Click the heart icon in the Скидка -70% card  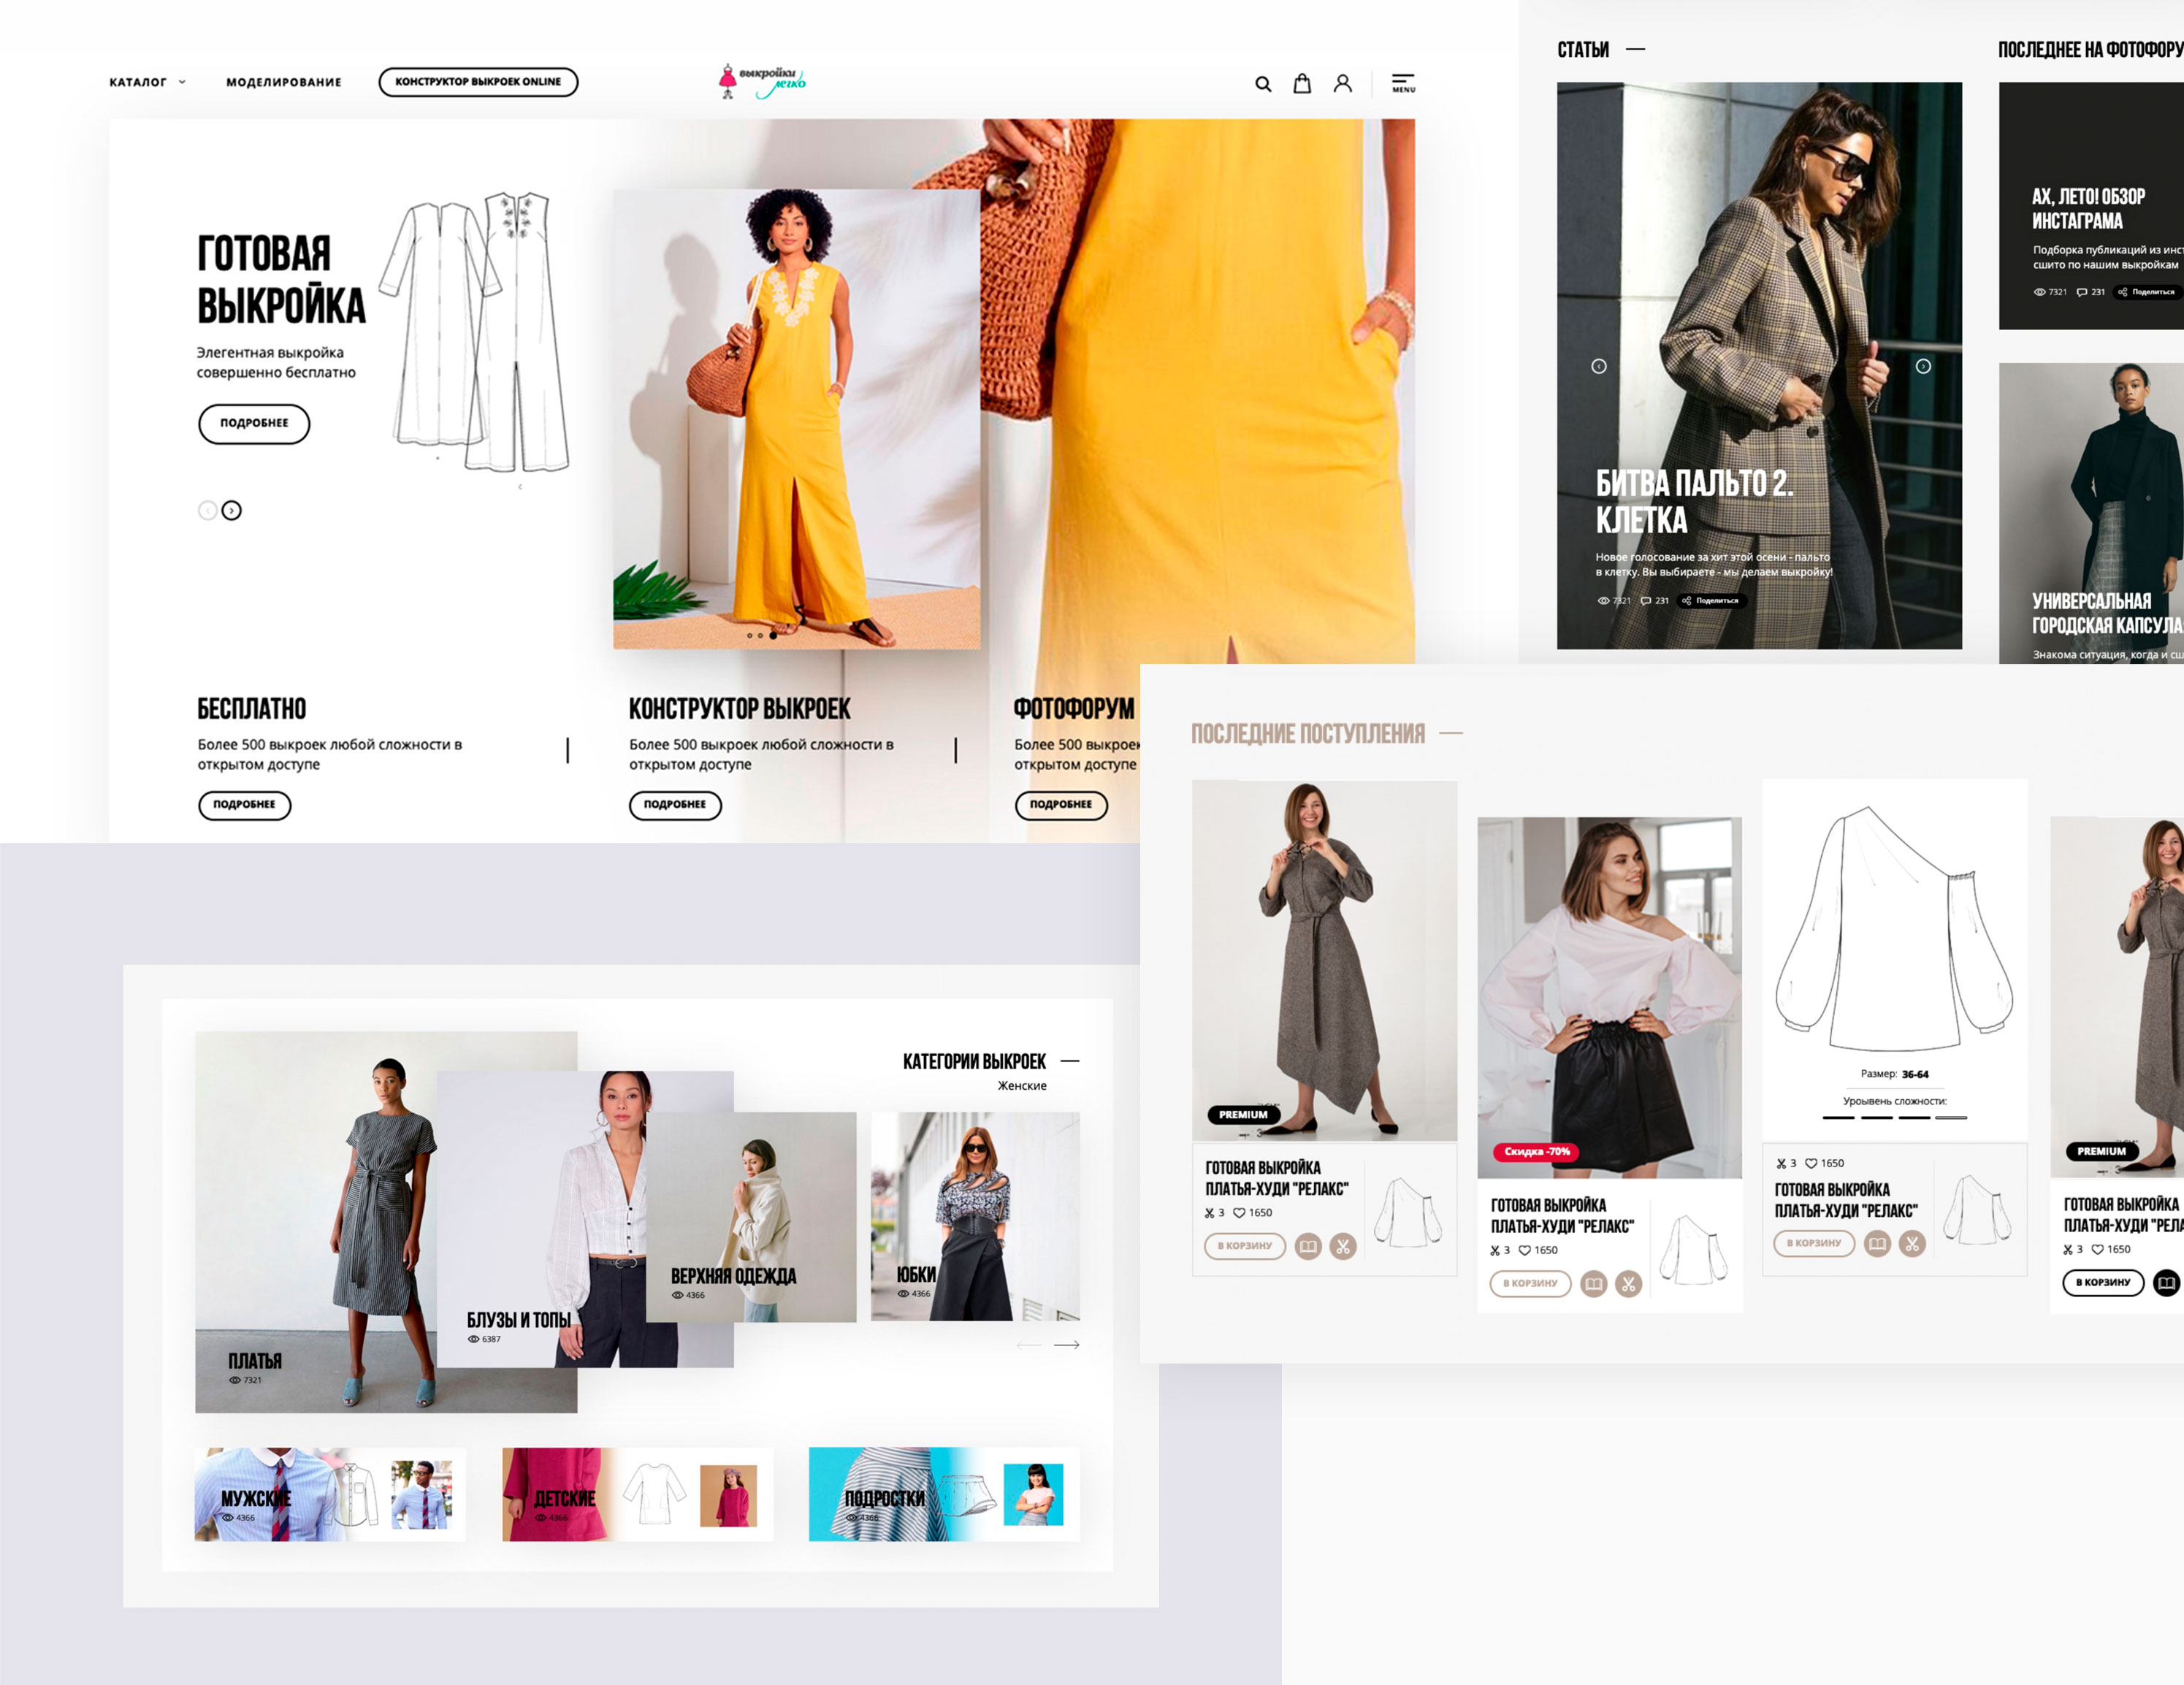[1525, 1250]
